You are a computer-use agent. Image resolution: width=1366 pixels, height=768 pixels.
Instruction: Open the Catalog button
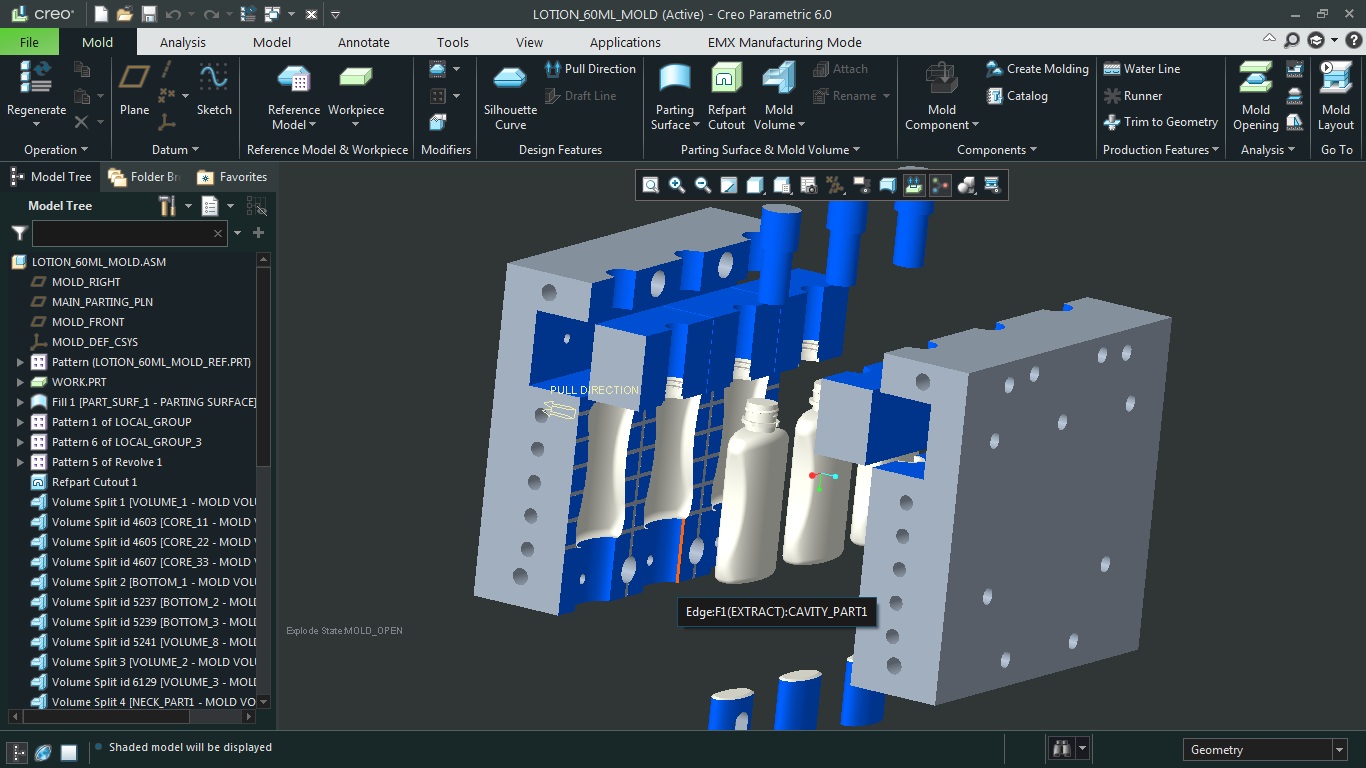1017,96
